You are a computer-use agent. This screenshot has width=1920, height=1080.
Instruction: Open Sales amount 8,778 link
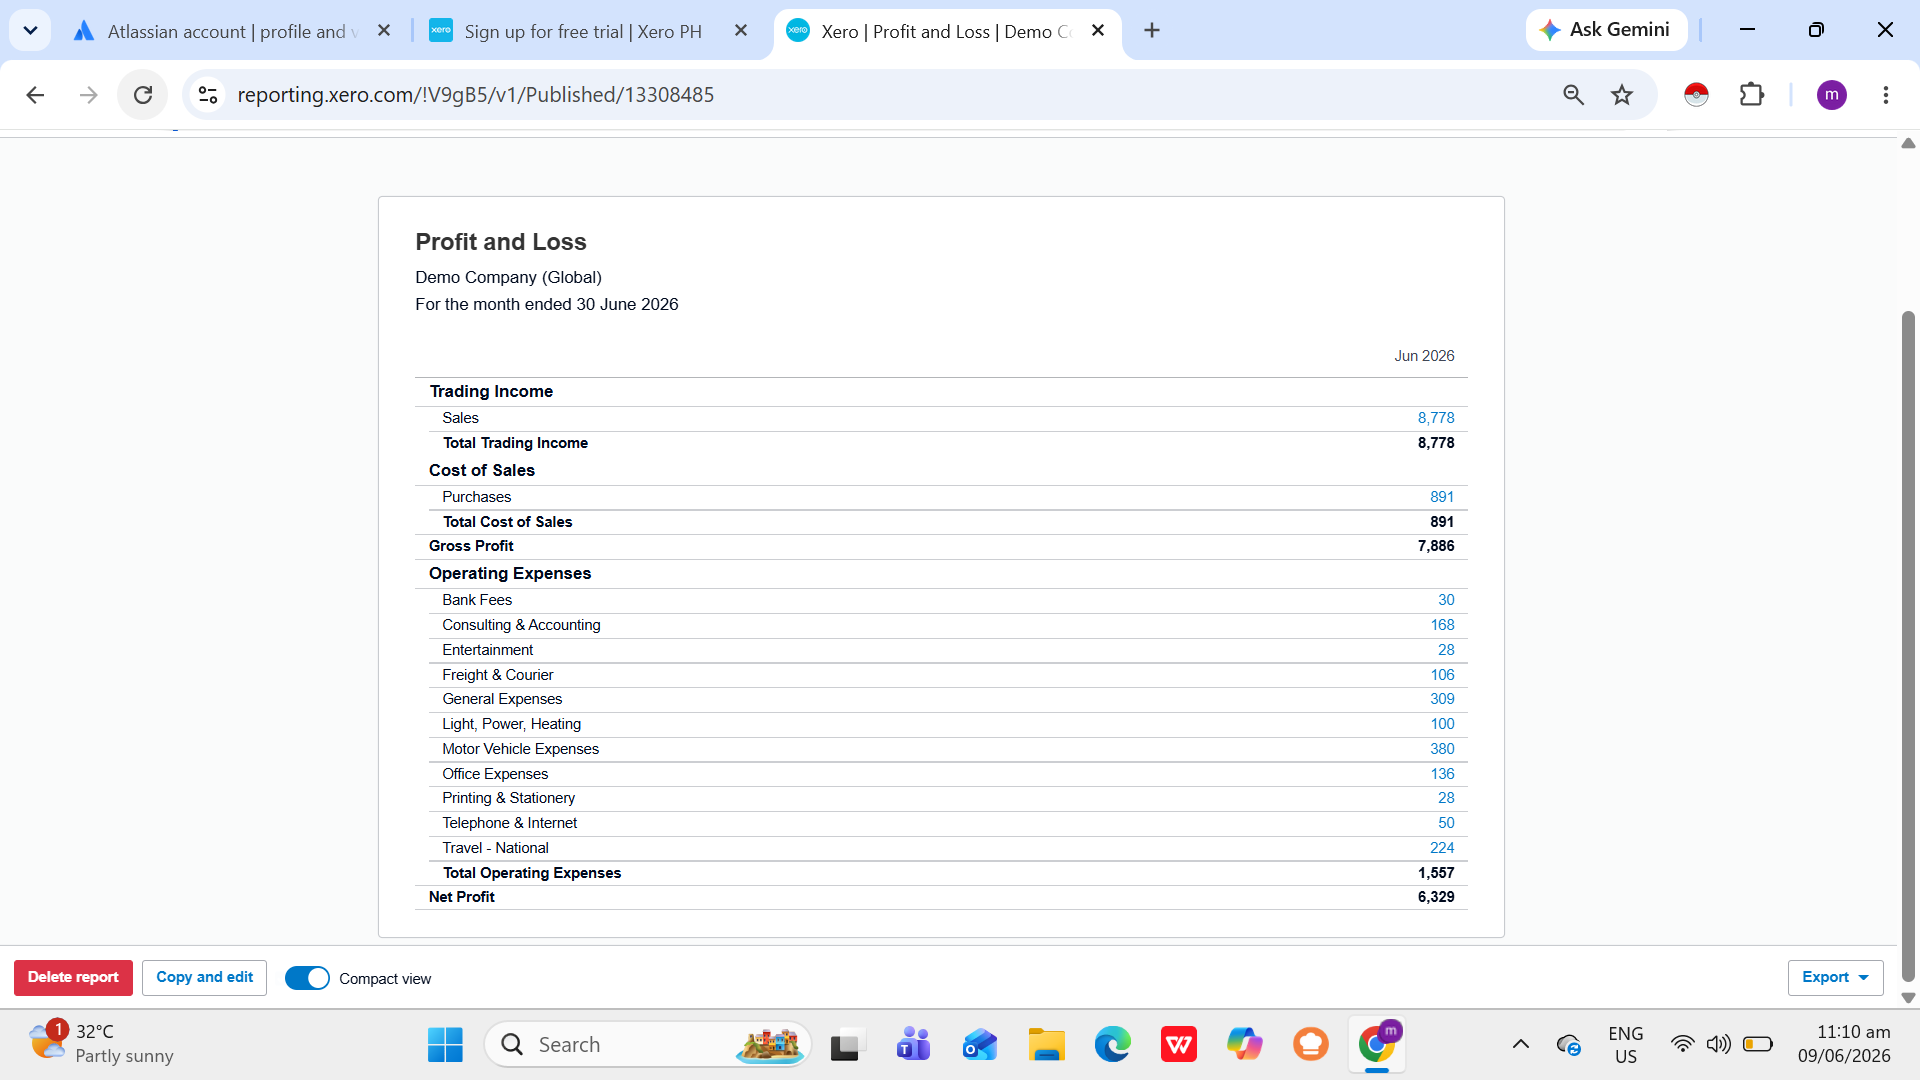tap(1436, 418)
